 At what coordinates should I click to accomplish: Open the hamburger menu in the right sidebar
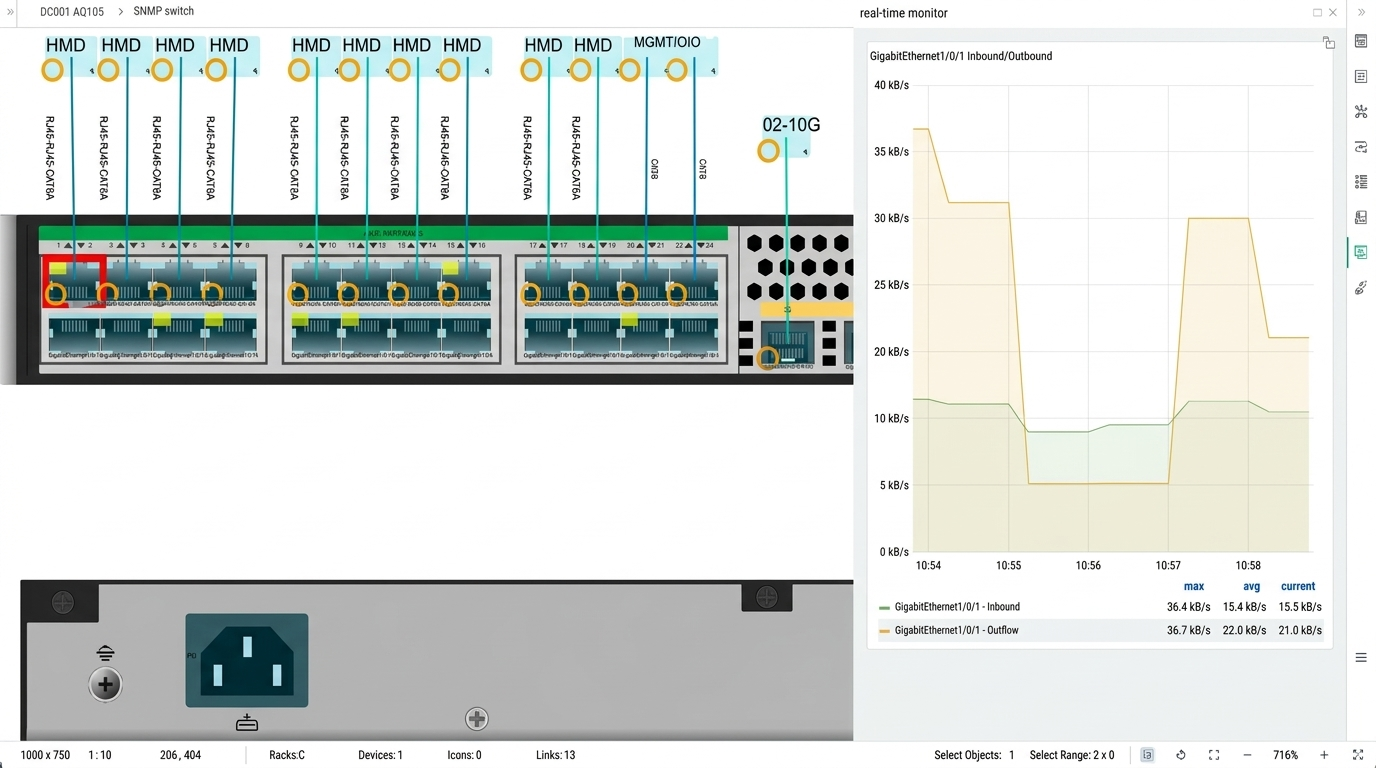[x=1361, y=657]
